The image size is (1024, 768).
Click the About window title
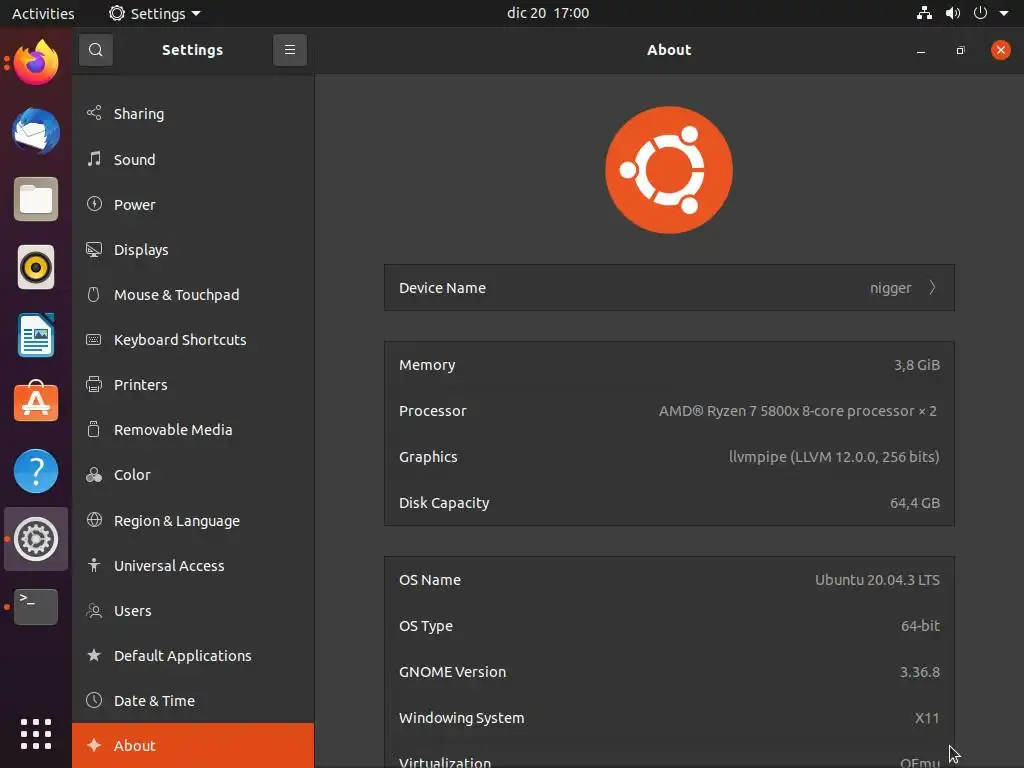669,50
